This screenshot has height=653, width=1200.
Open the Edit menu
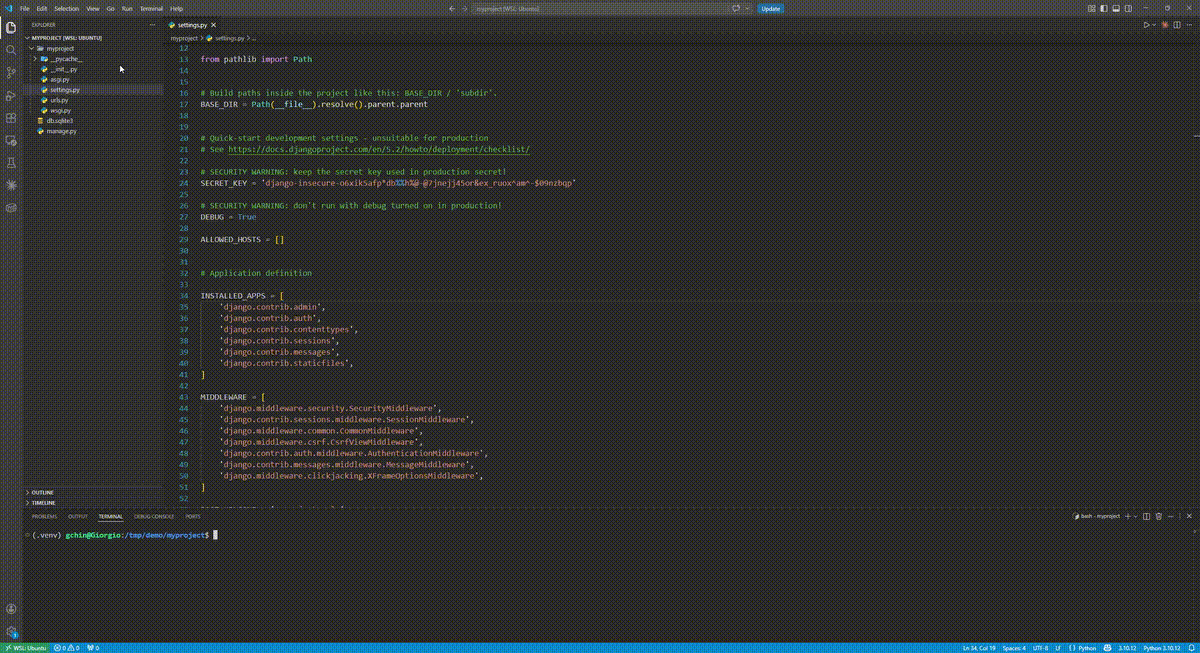42,8
